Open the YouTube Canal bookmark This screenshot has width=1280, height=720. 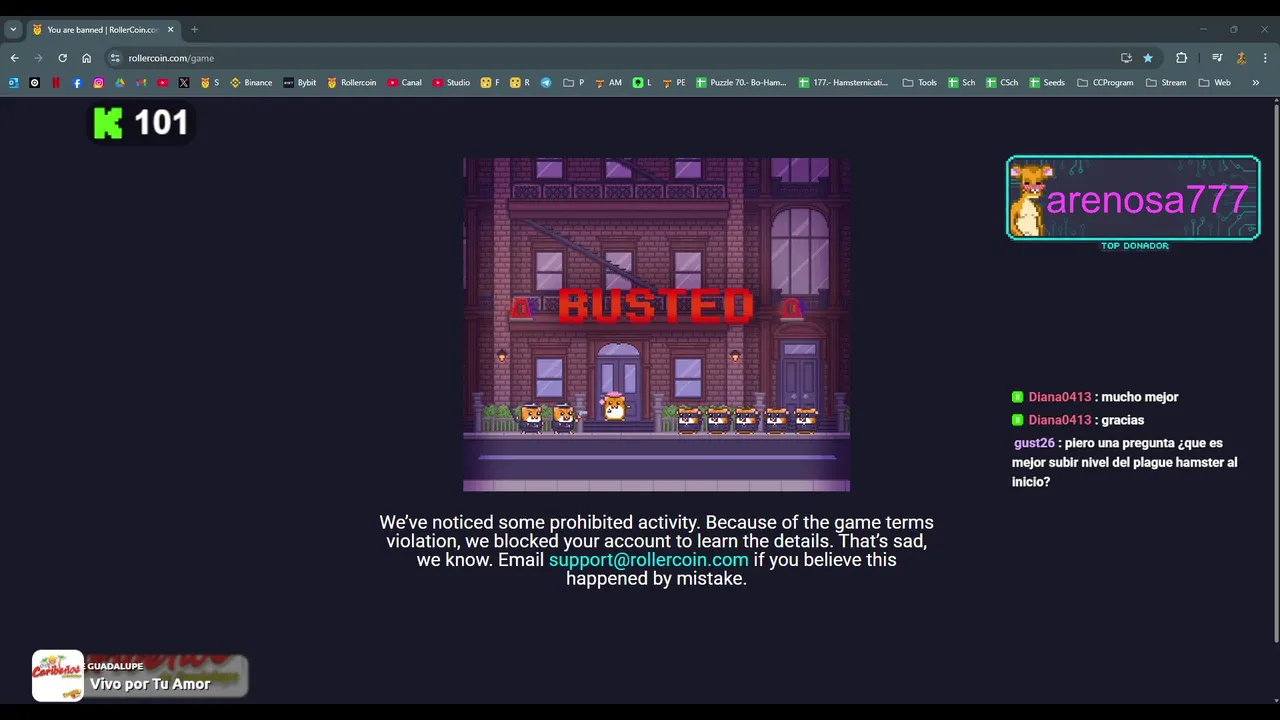[405, 83]
